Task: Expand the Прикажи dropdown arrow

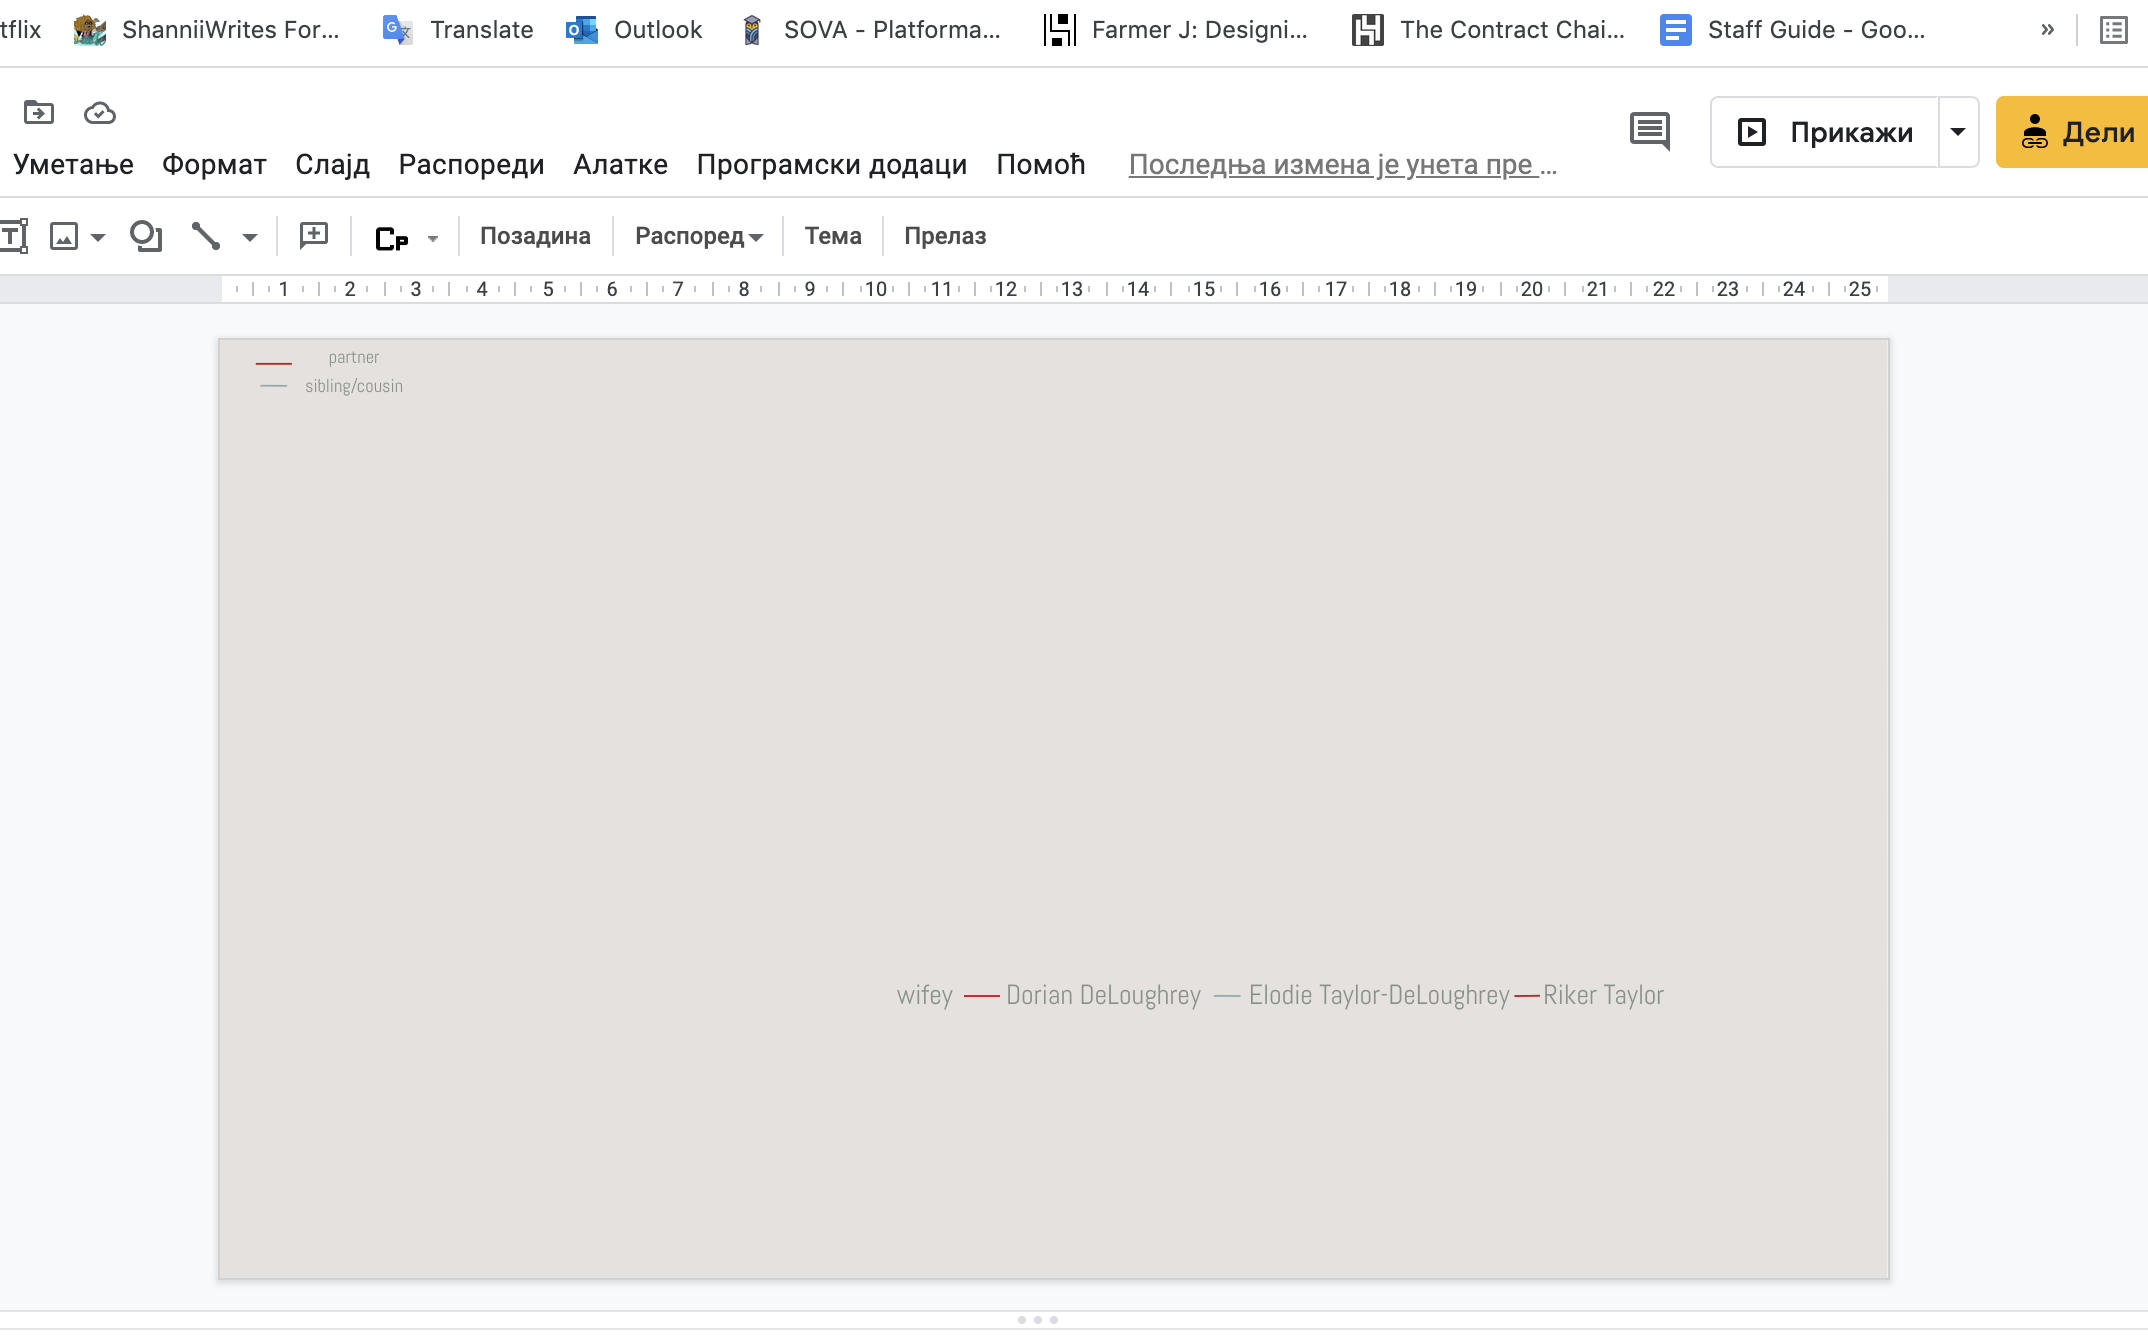Action: click(x=1958, y=132)
